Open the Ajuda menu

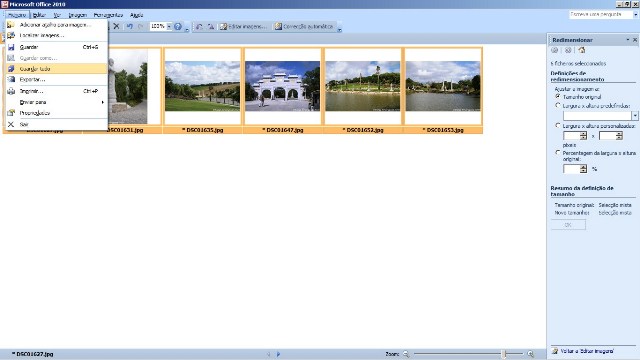(x=136, y=15)
